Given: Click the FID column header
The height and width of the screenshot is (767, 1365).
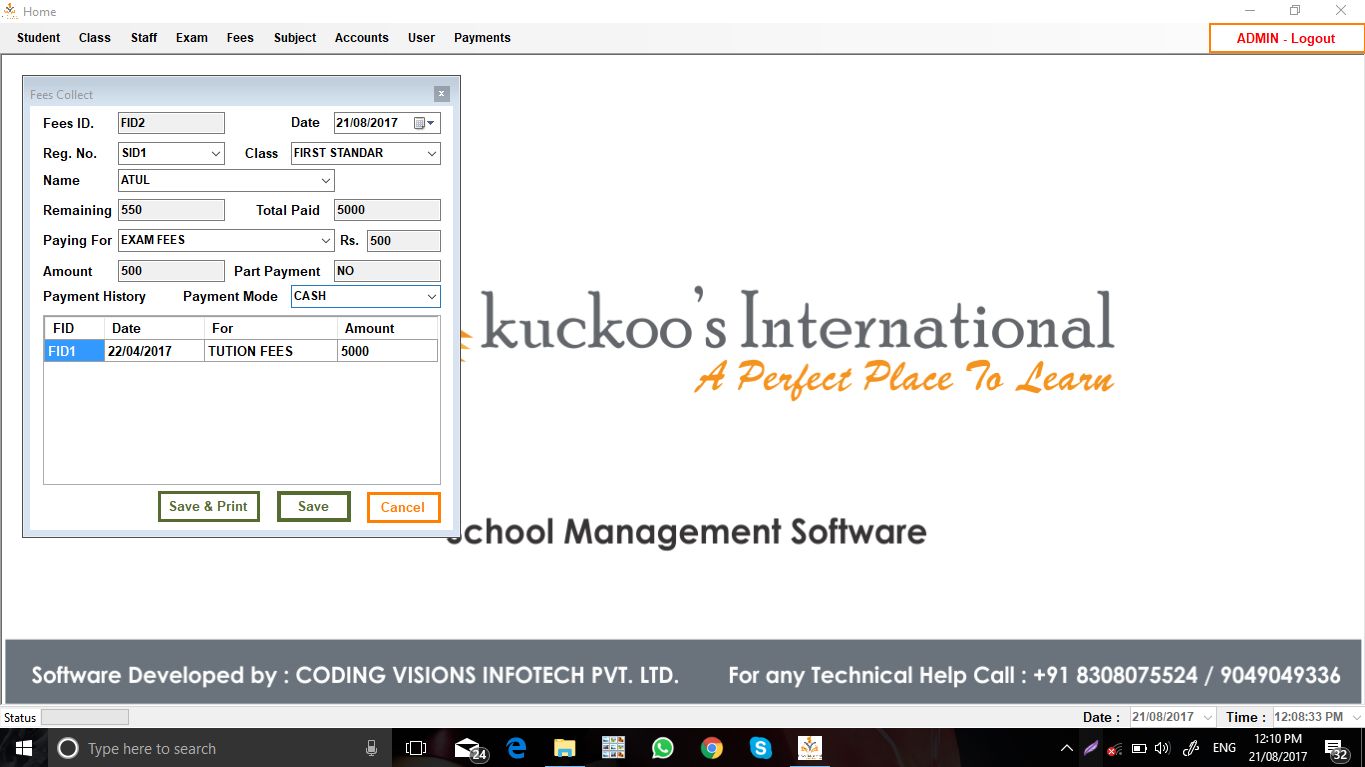Looking at the screenshot, I should pos(74,328).
